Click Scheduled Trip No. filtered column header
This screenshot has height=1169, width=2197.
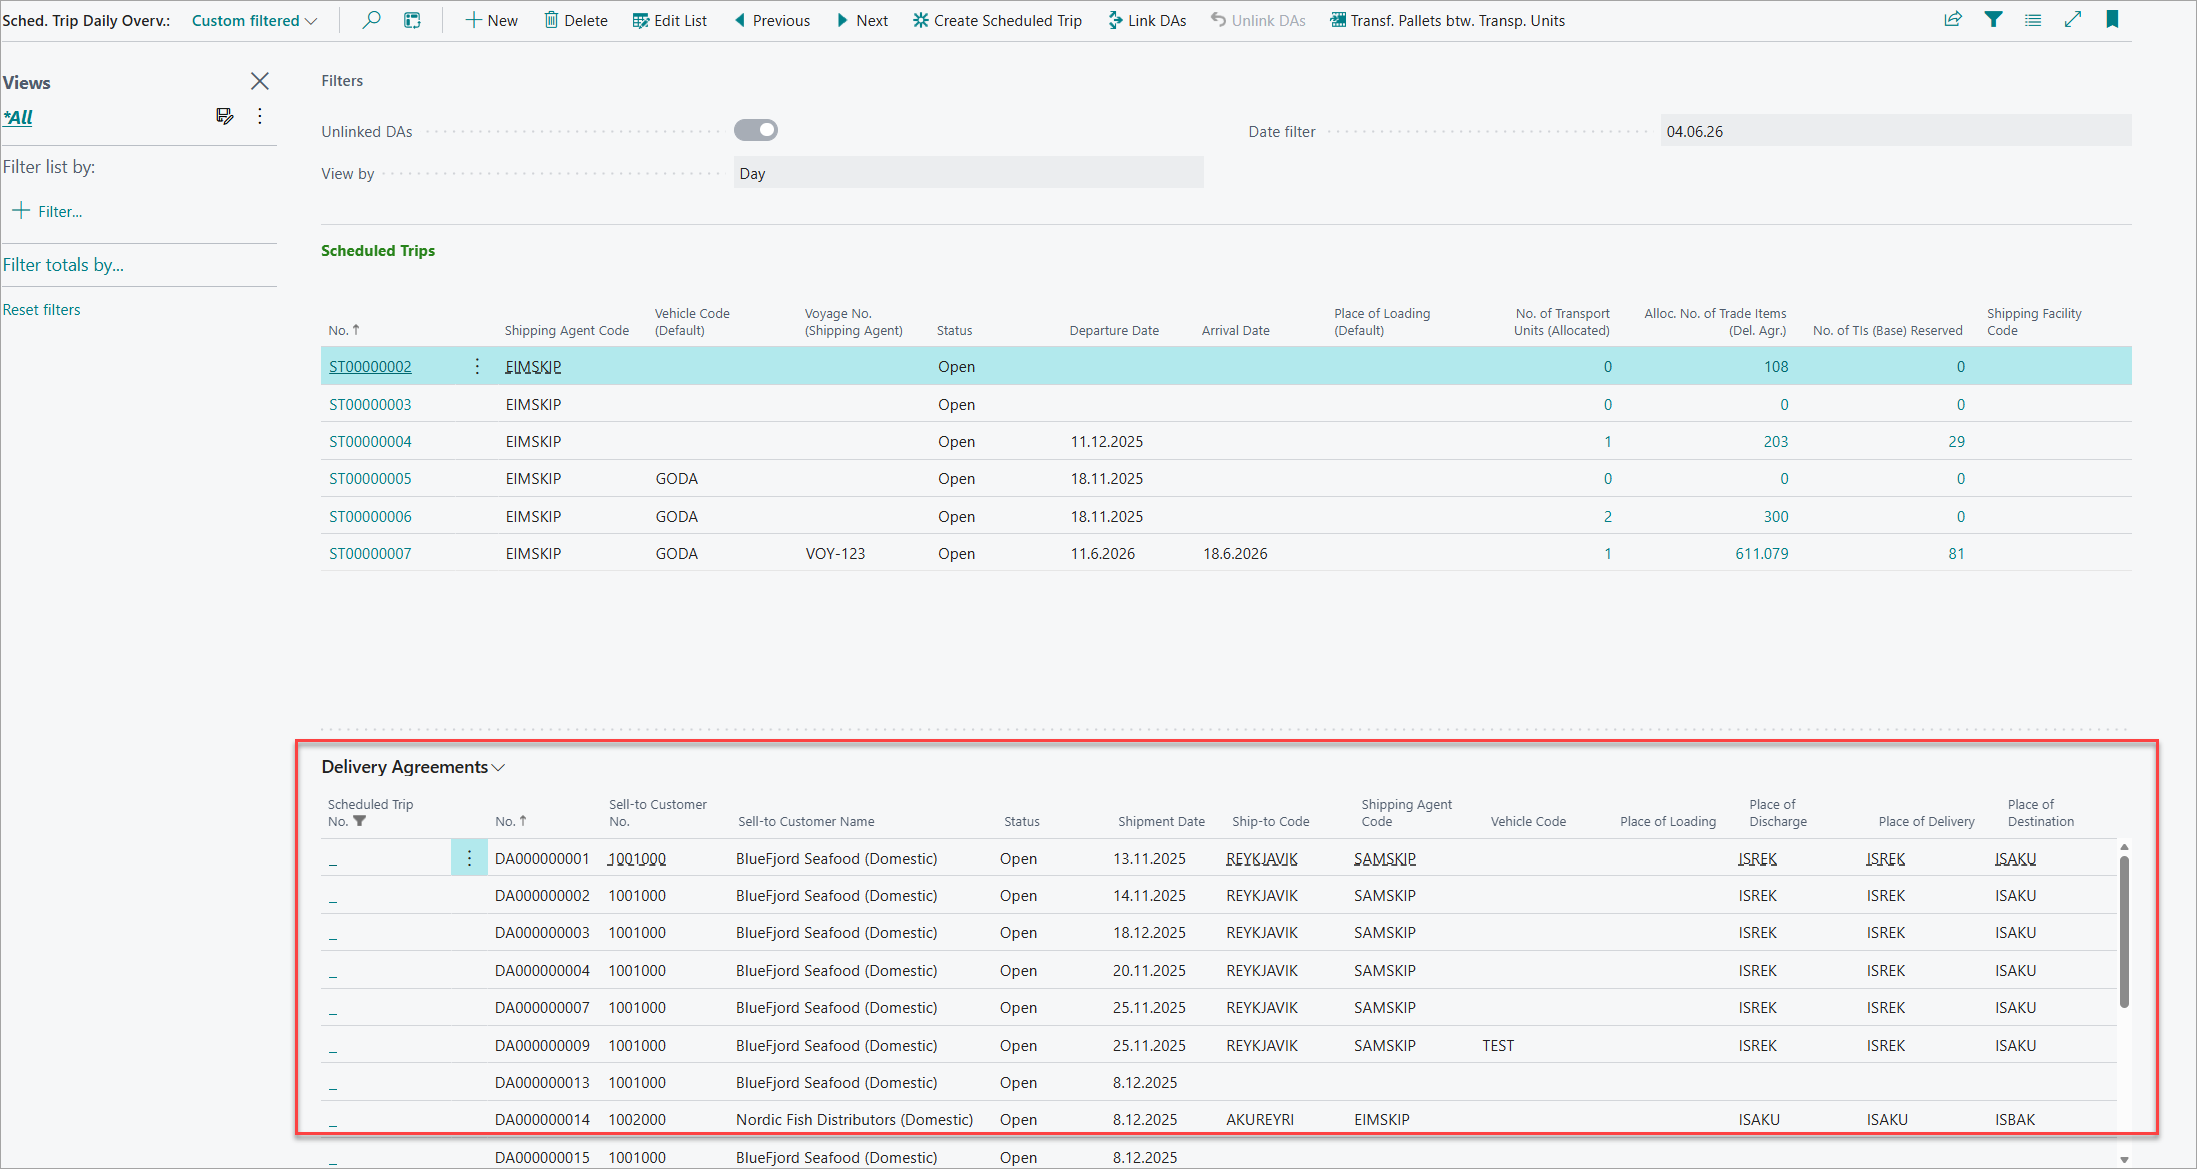370,812
